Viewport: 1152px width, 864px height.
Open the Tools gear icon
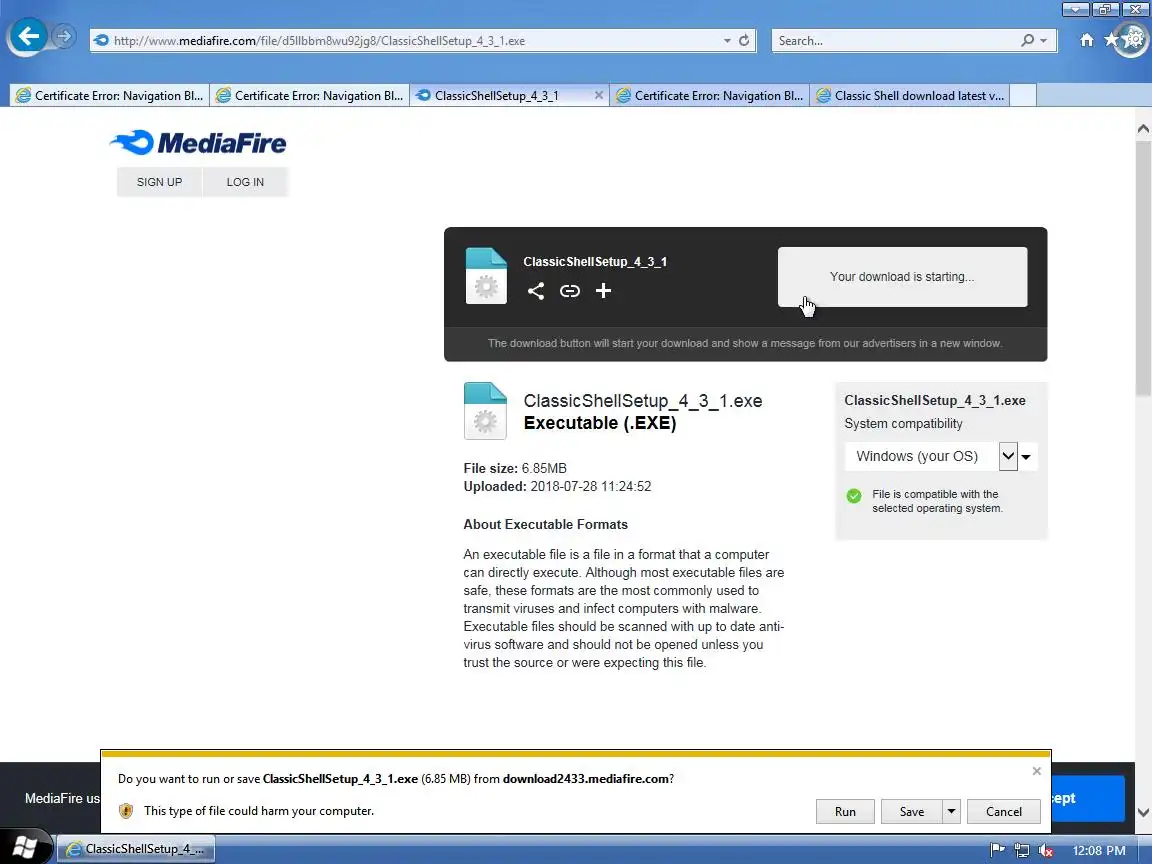tap(1134, 39)
